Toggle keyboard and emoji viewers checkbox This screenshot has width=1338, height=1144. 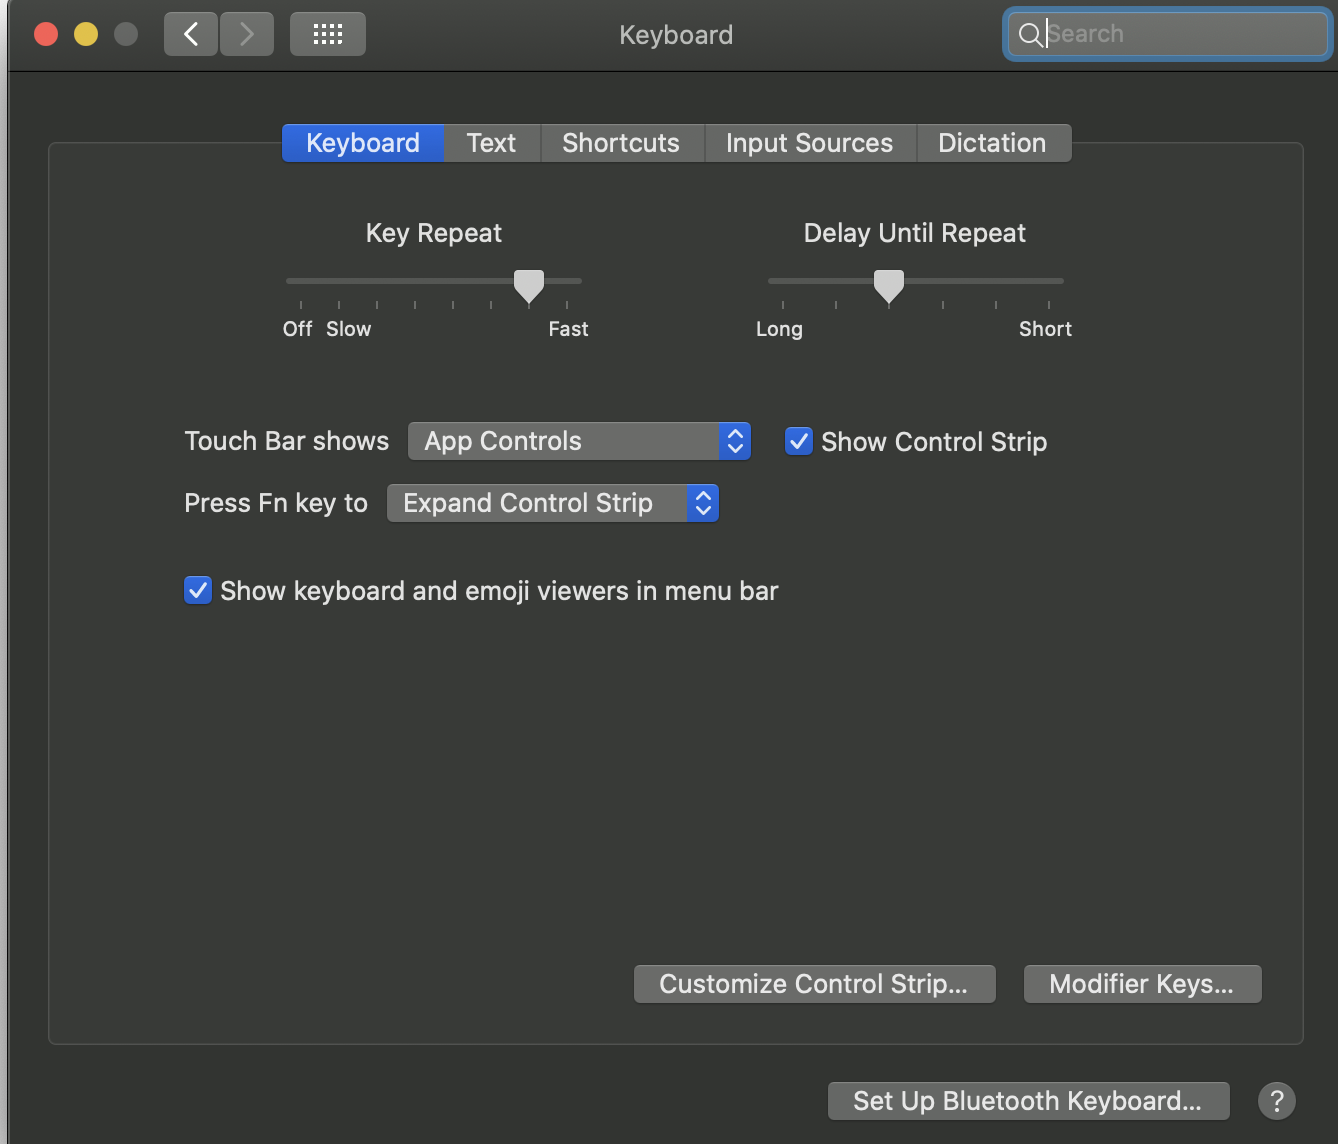198,590
